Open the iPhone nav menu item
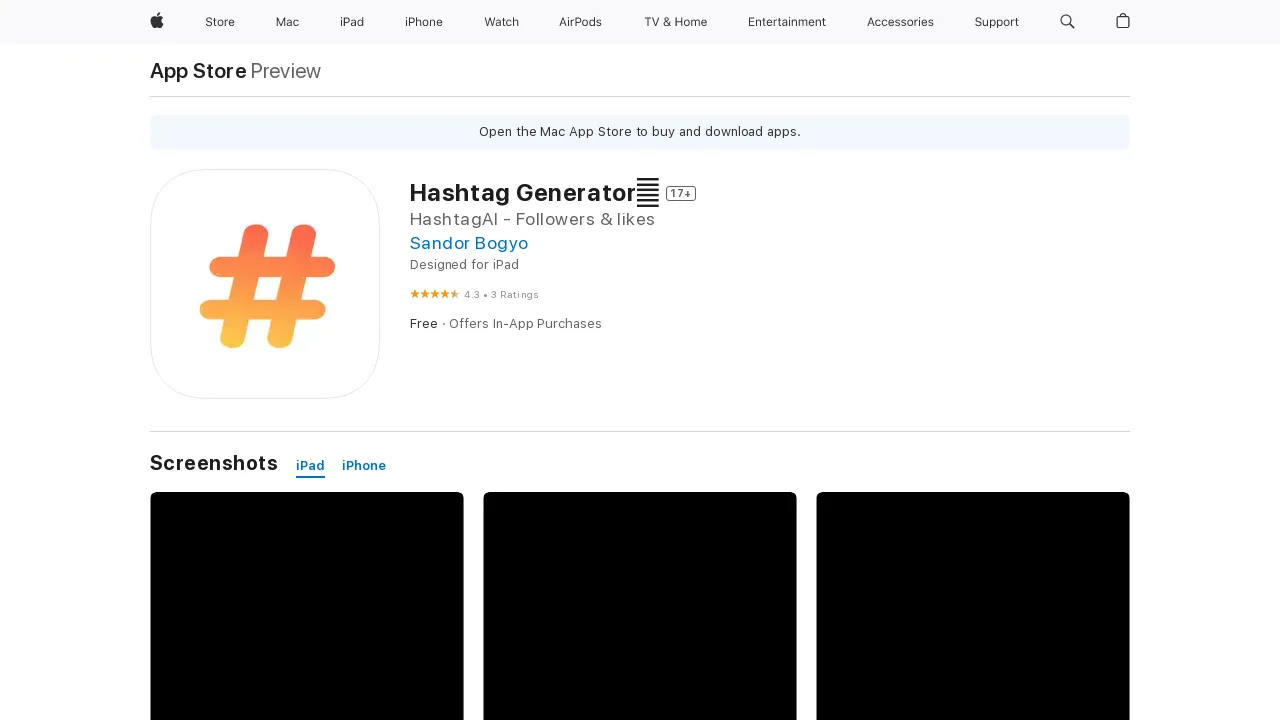This screenshot has width=1280, height=720. pyautogui.click(x=424, y=22)
